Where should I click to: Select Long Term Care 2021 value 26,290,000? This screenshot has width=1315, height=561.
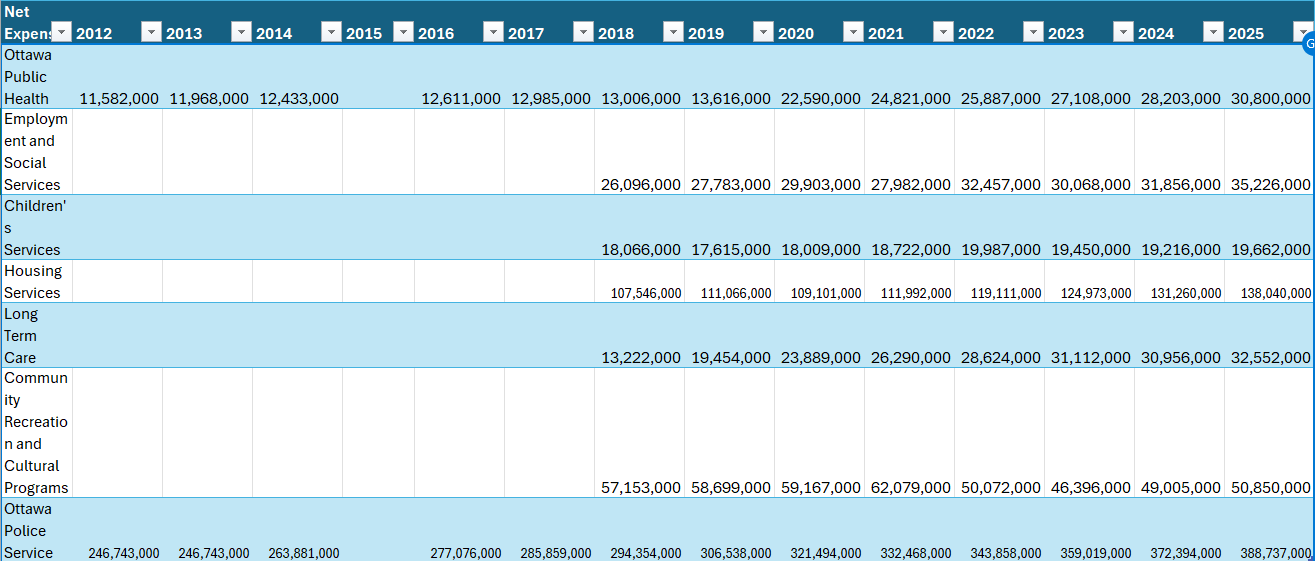[910, 358]
